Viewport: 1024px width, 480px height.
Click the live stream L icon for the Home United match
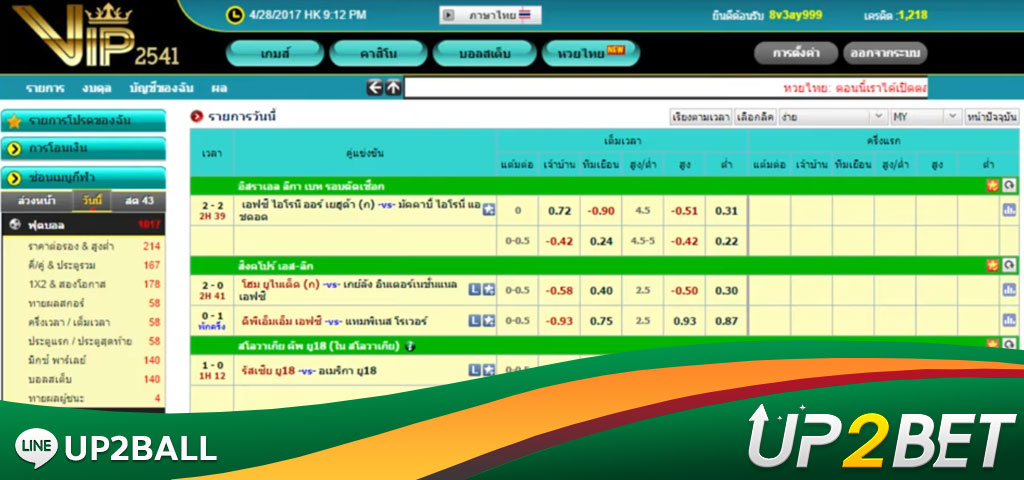(474, 290)
